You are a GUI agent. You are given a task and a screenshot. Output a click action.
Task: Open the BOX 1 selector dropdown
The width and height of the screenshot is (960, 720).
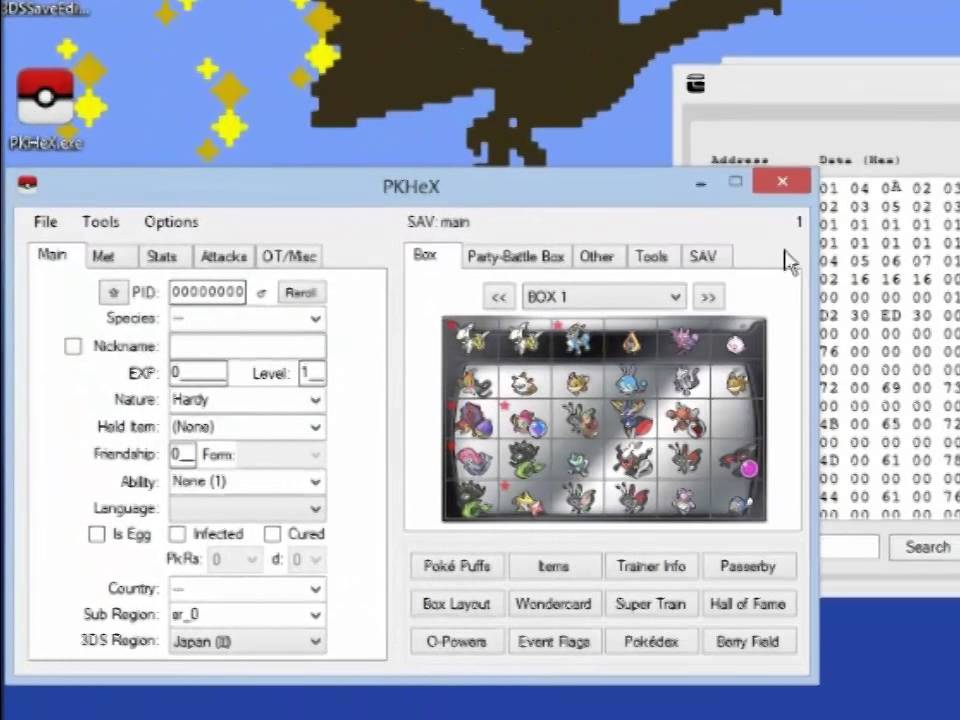point(604,297)
